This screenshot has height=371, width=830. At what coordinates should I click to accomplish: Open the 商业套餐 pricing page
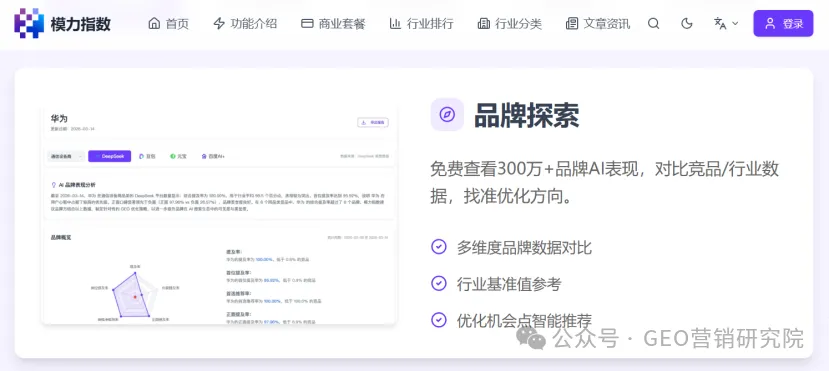pos(333,24)
